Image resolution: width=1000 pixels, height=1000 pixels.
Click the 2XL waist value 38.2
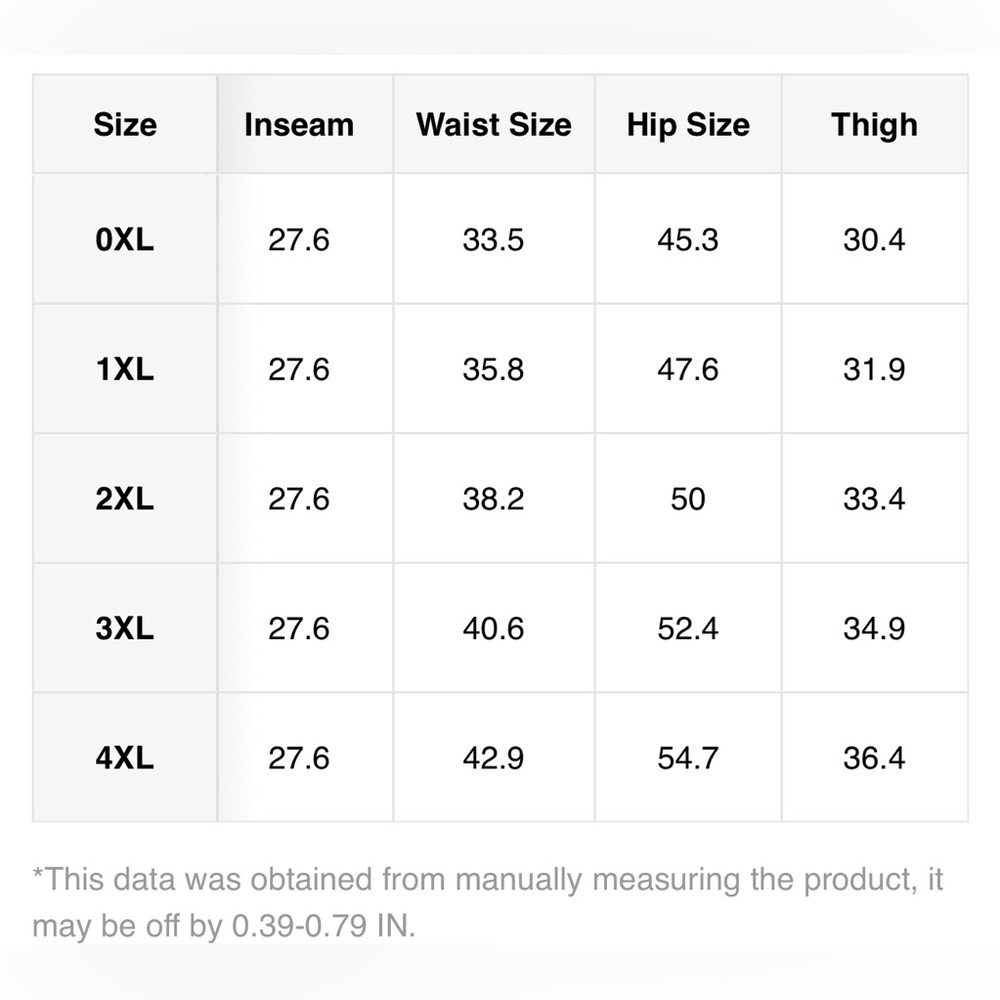tap(493, 499)
